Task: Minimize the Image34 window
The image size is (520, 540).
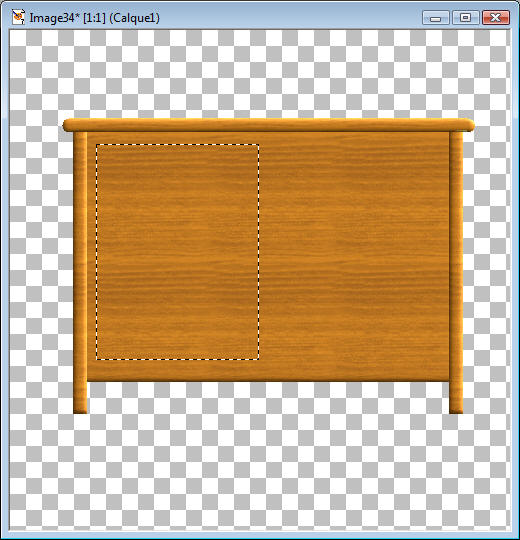Action: [436, 18]
